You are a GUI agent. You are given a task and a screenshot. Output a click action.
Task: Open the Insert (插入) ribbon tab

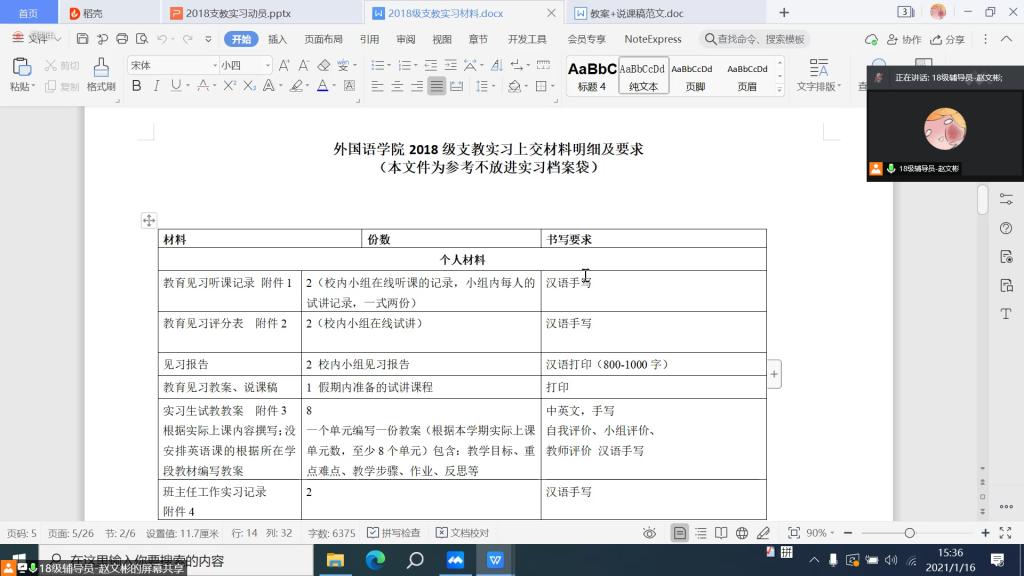coord(277,39)
